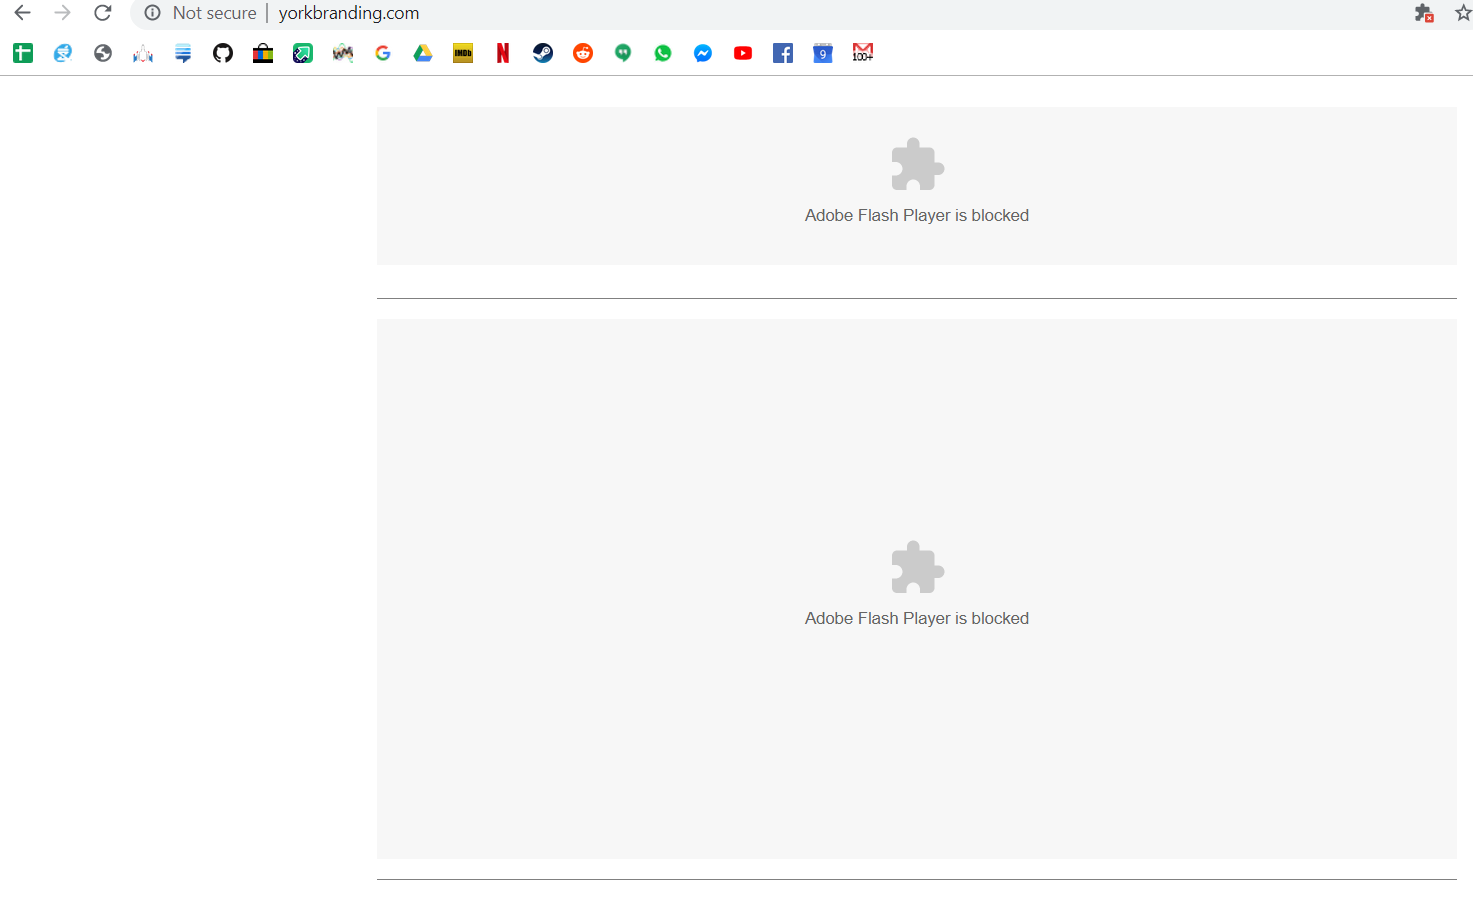Open the IMDb bookmark
Screen dimensions: 1473x906
coord(463,53)
